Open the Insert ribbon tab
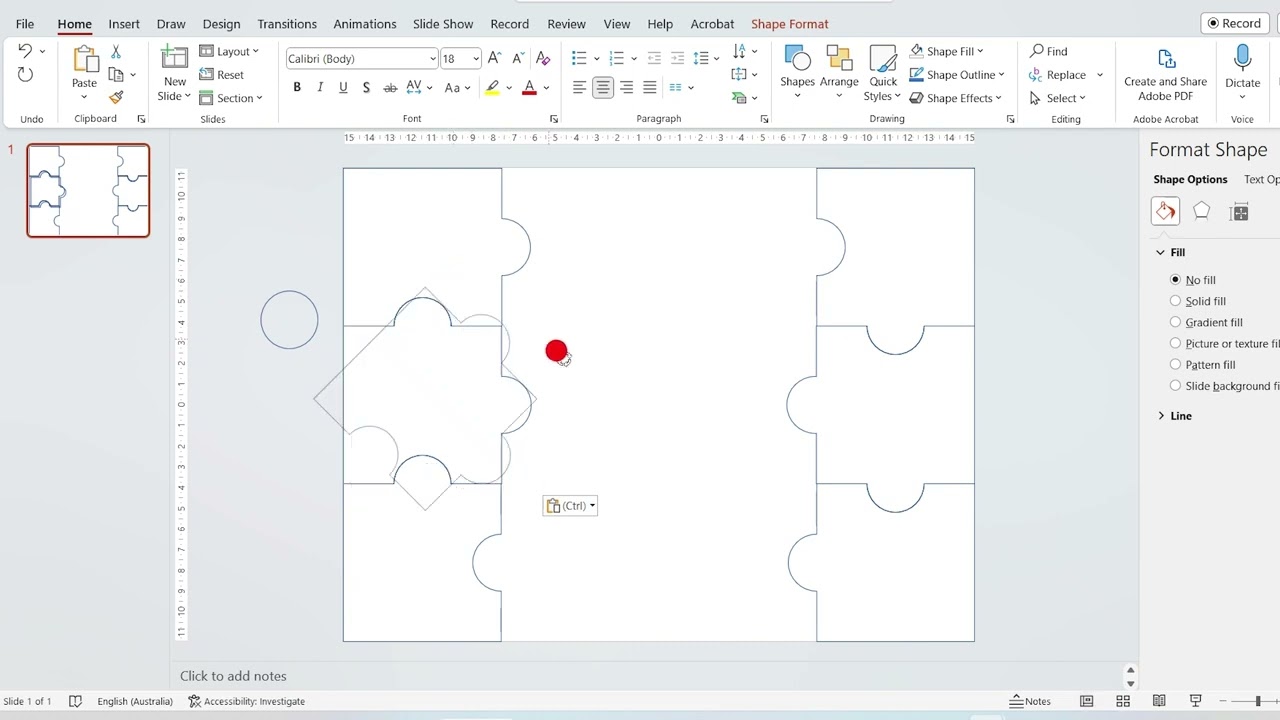 (x=124, y=24)
